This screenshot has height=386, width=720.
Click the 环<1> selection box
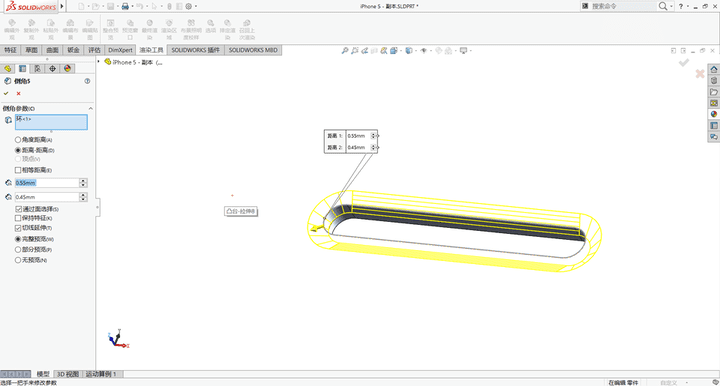click(x=51, y=122)
